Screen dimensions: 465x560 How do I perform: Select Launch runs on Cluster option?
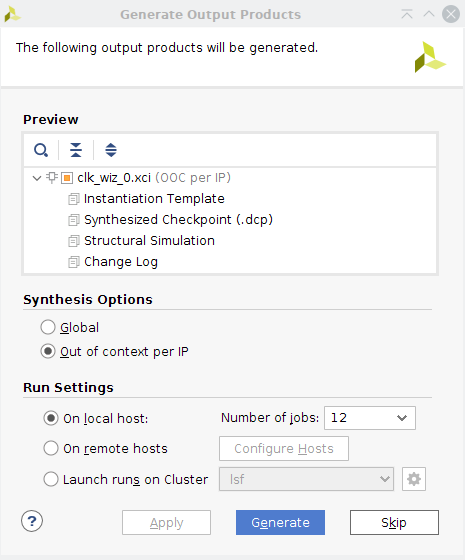click(51, 479)
